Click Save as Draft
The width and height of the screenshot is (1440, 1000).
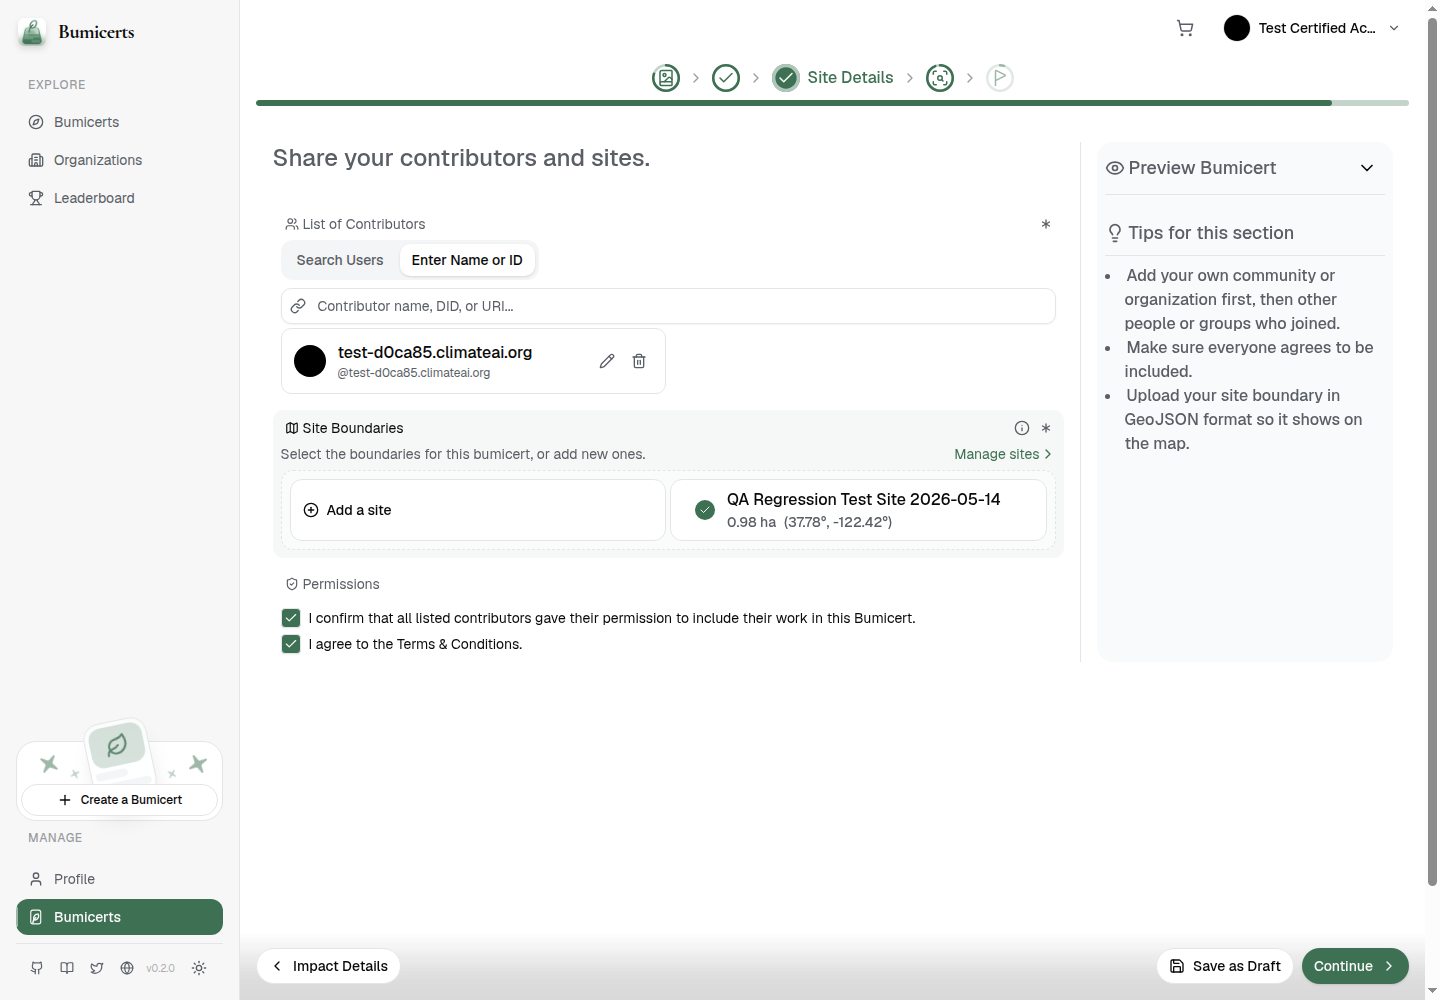[x=1225, y=966]
